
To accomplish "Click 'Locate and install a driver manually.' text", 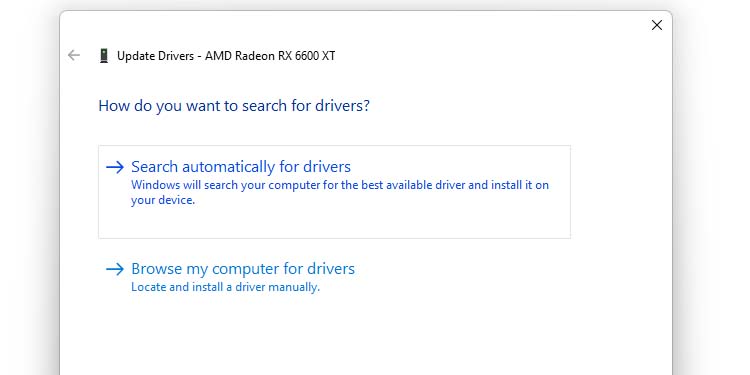I will pyautogui.click(x=225, y=287).
